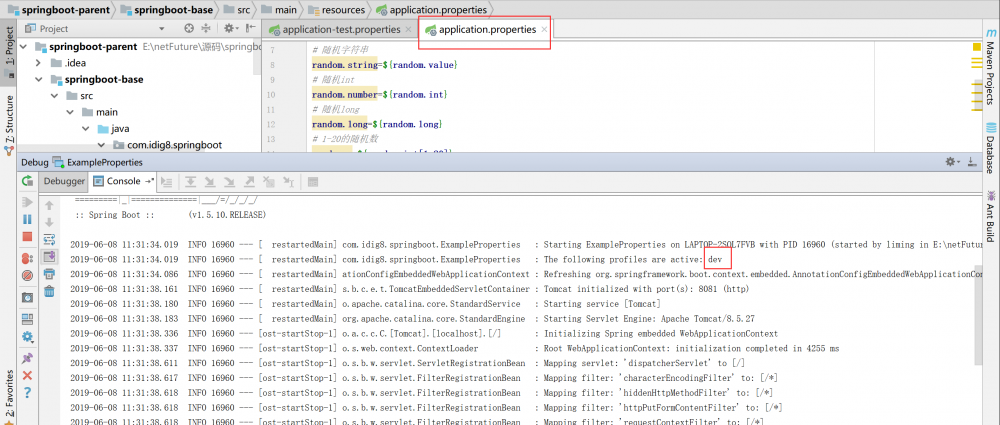Hide the Project panel with the hide icon
The width and height of the screenshot is (1000, 425).
click(250, 29)
